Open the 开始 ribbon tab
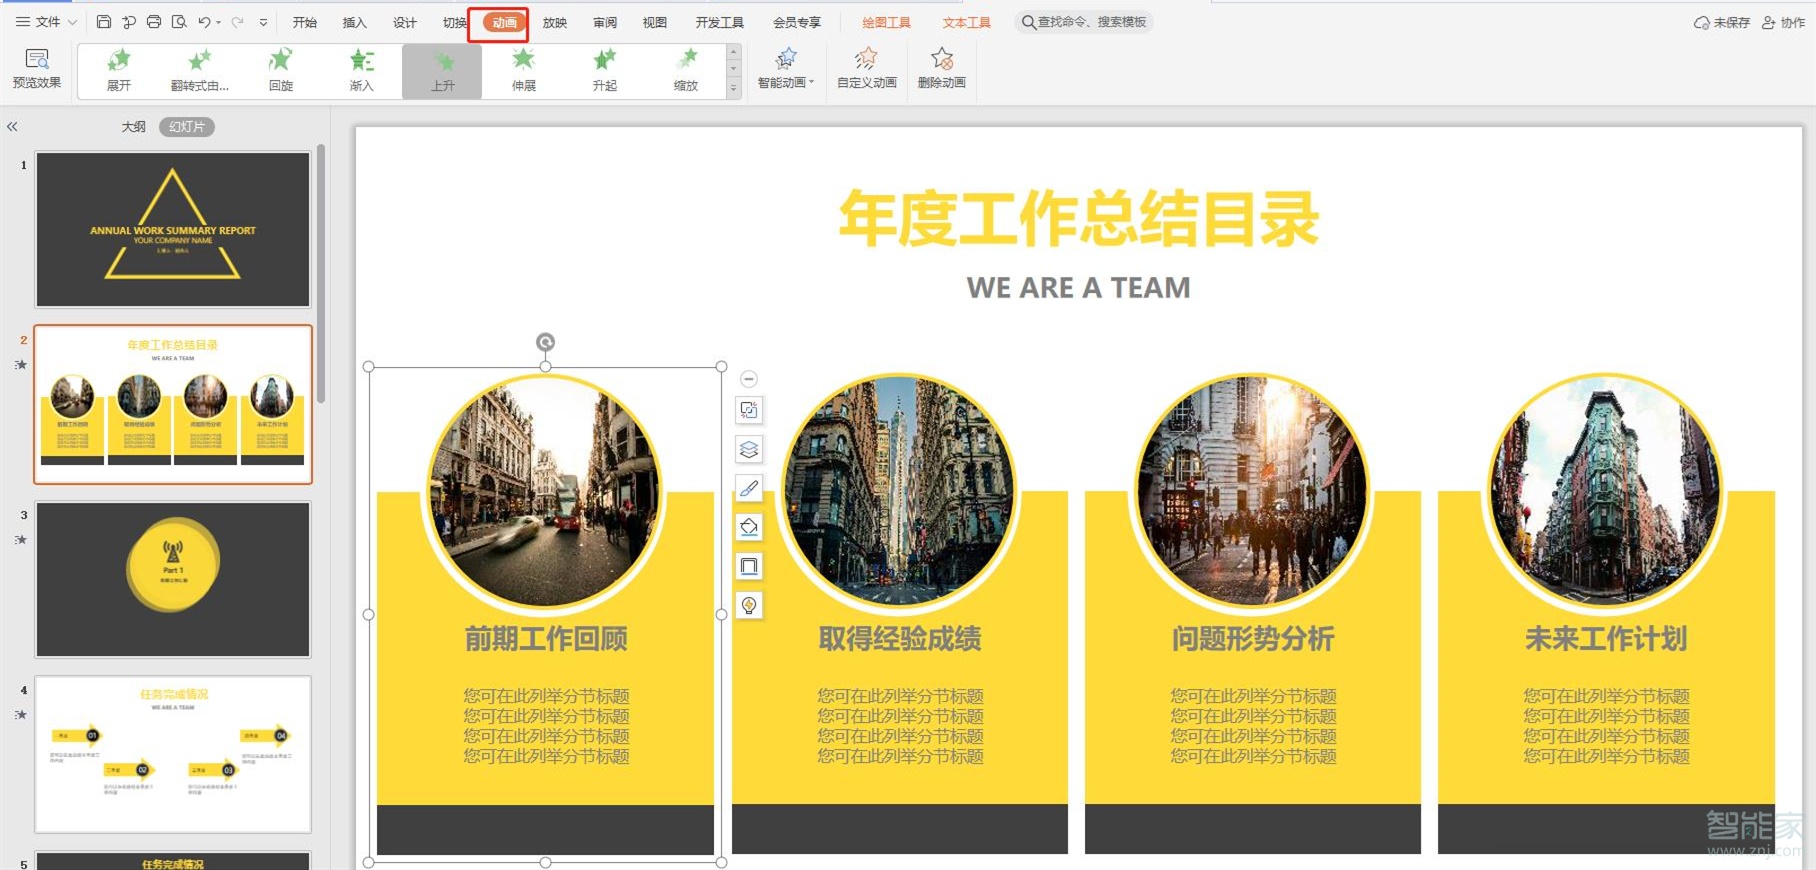 (x=305, y=22)
